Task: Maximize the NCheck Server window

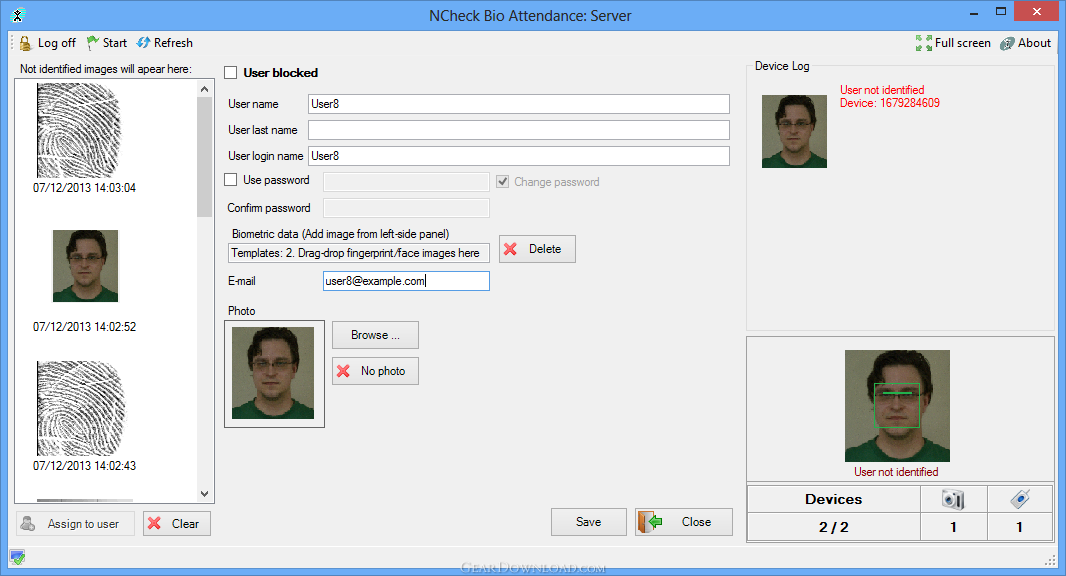Action: click(x=1001, y=12)
